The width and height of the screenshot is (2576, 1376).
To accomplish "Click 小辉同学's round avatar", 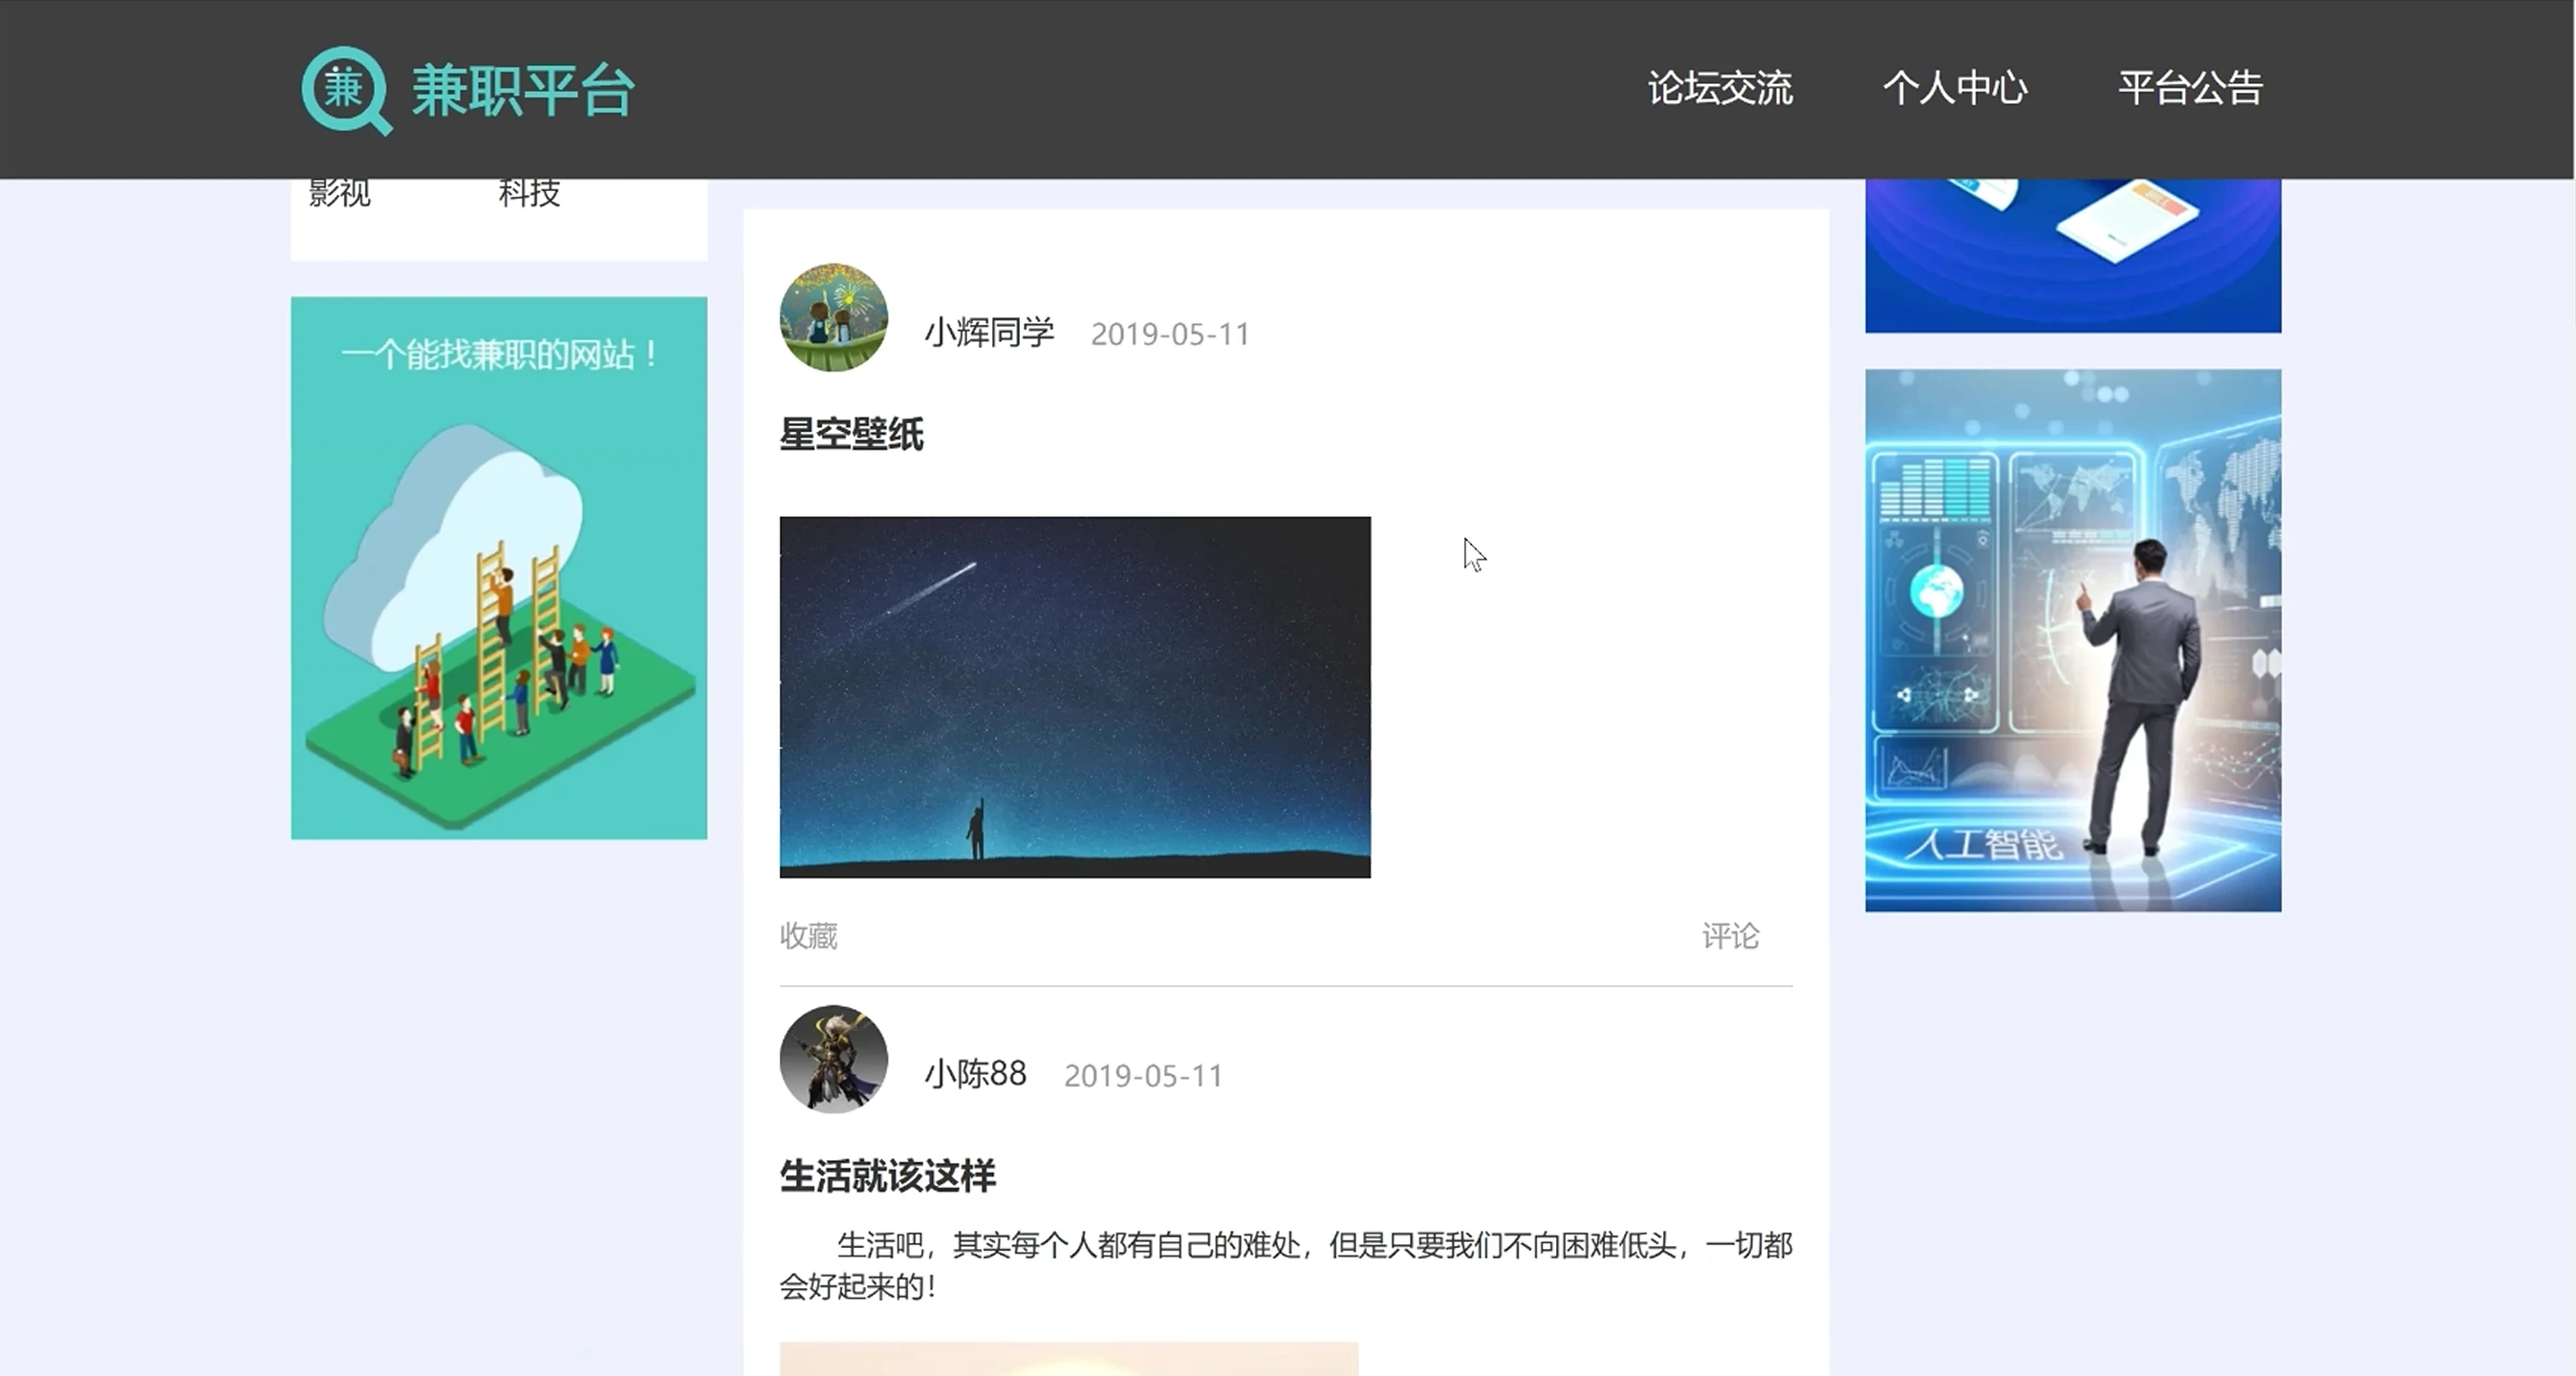I will coord(833,318).
